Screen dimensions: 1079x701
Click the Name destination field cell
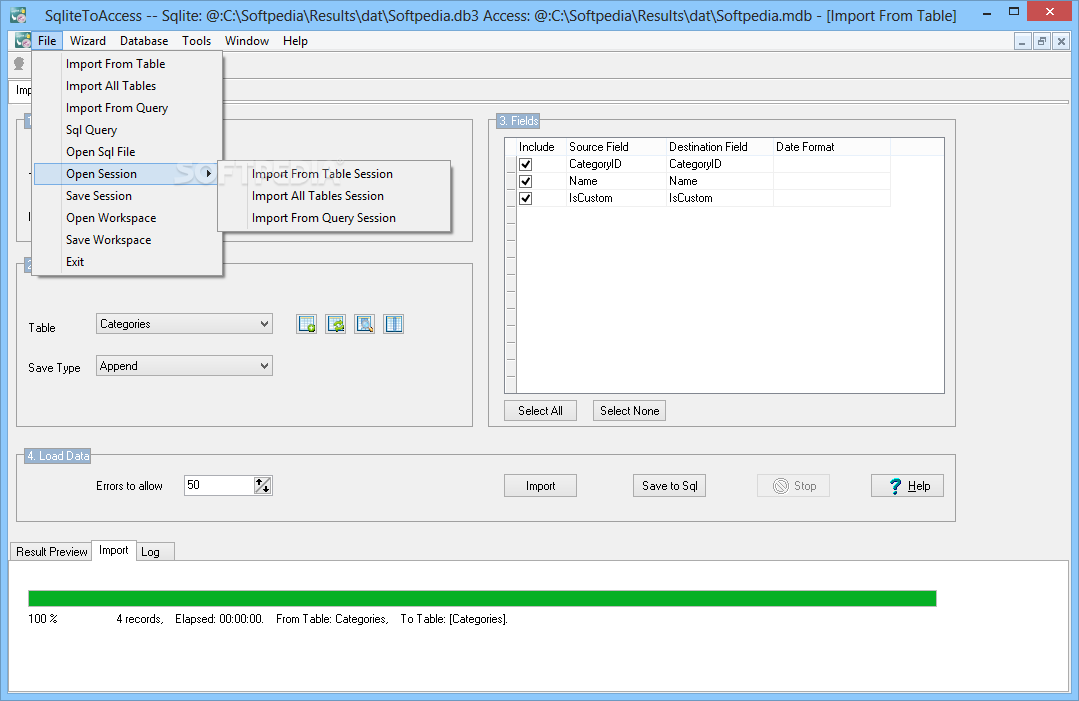click(720, 181)
